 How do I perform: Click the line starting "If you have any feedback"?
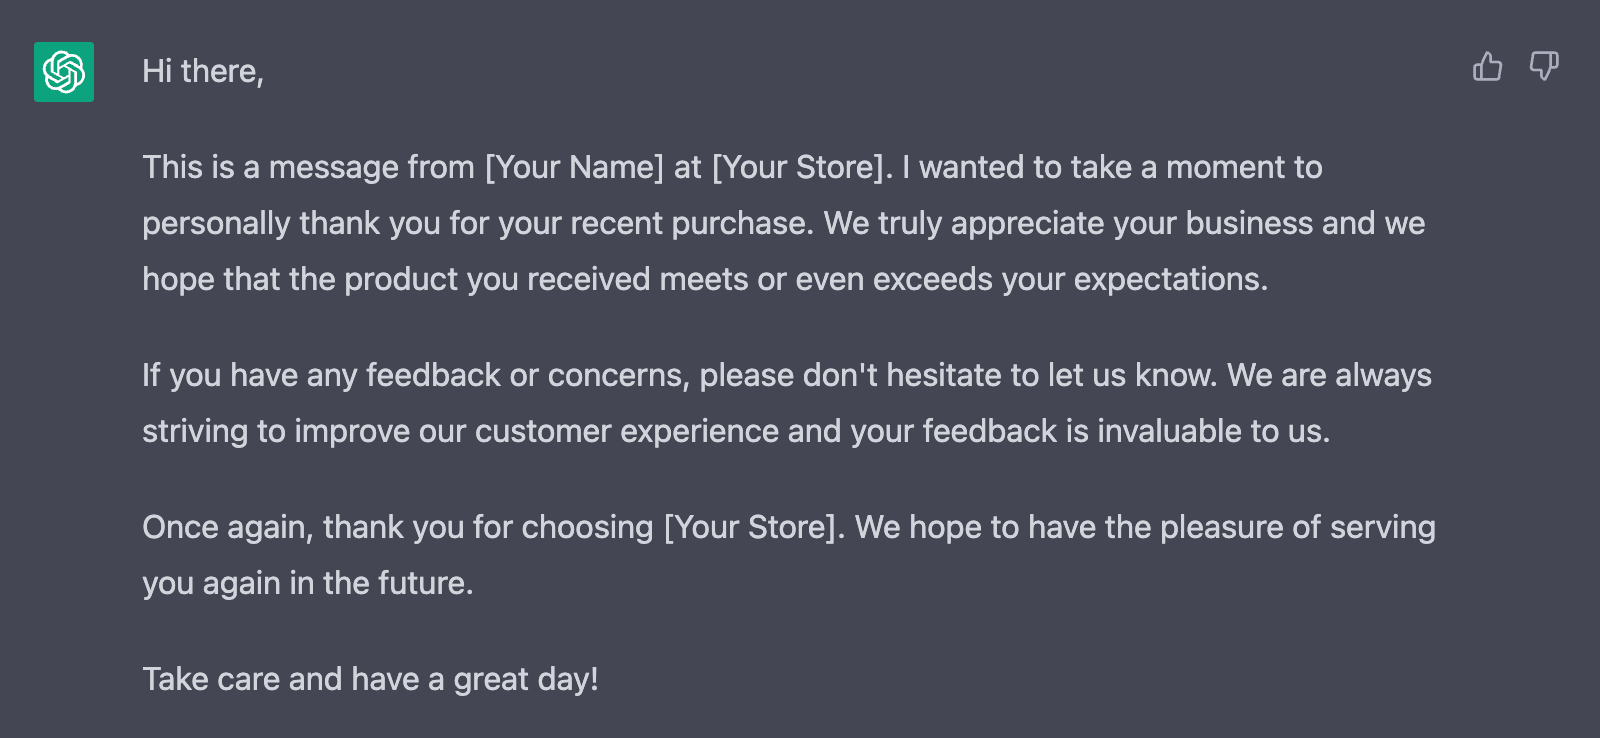(x=787, y=375)
